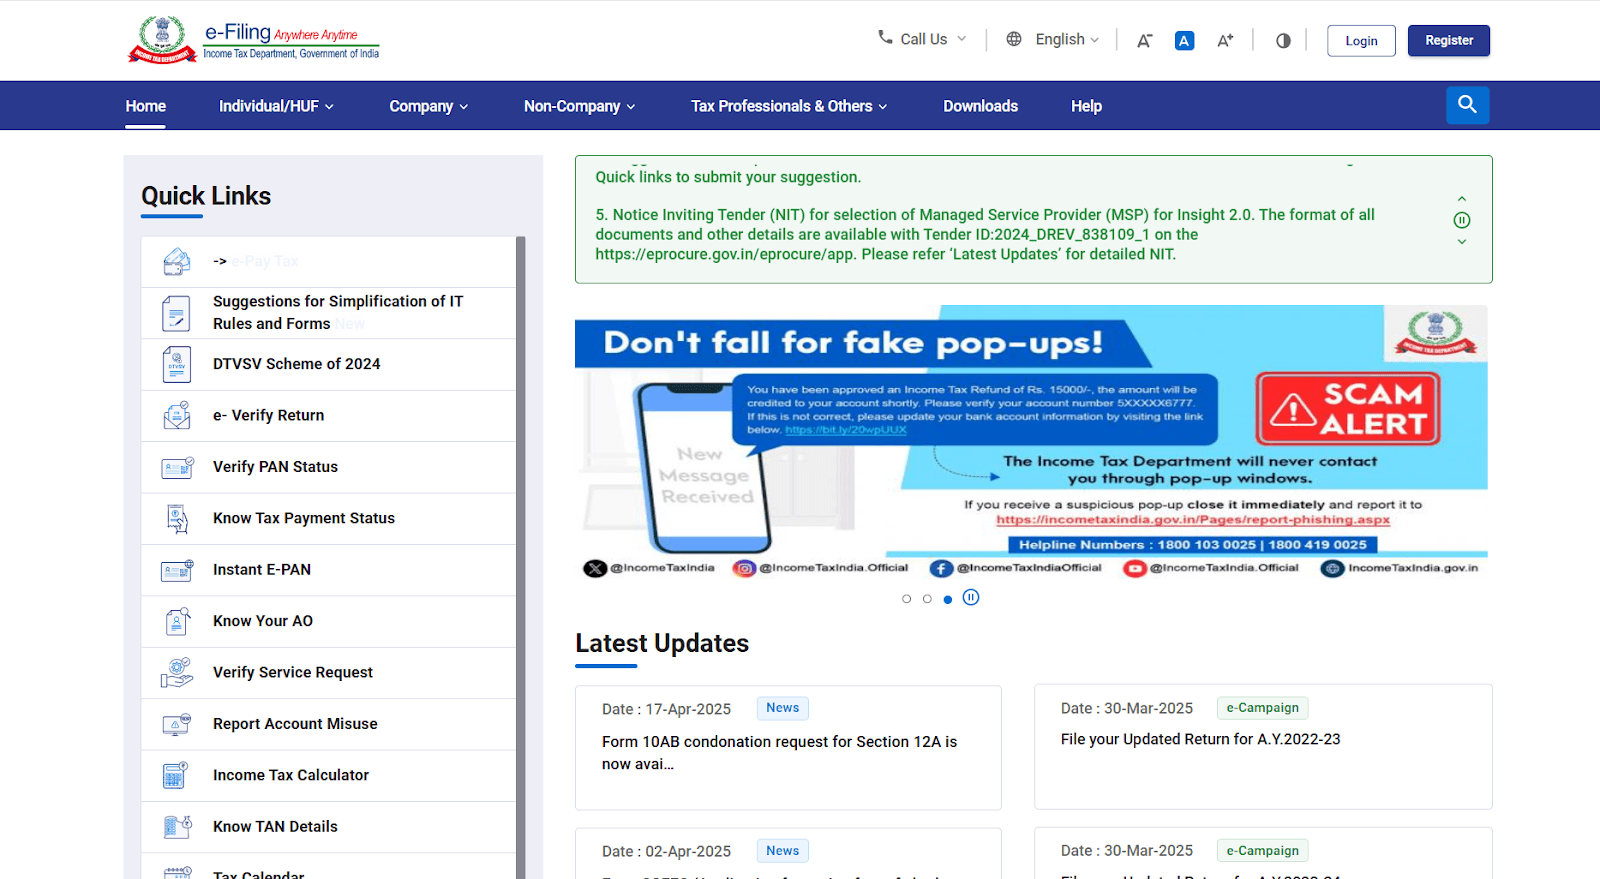
Task: Expand the Individual/HUF menu
Action: (x=276, y=106)
